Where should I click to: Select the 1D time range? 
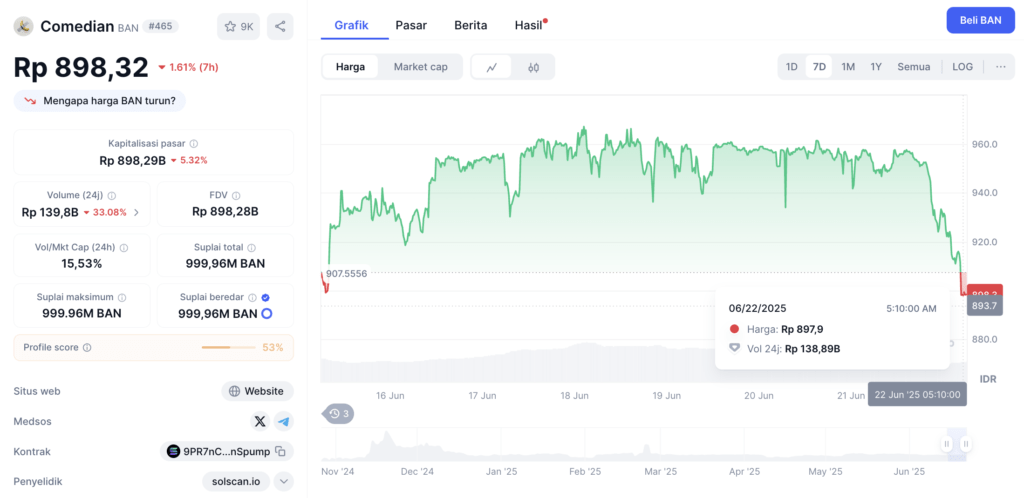792,67
